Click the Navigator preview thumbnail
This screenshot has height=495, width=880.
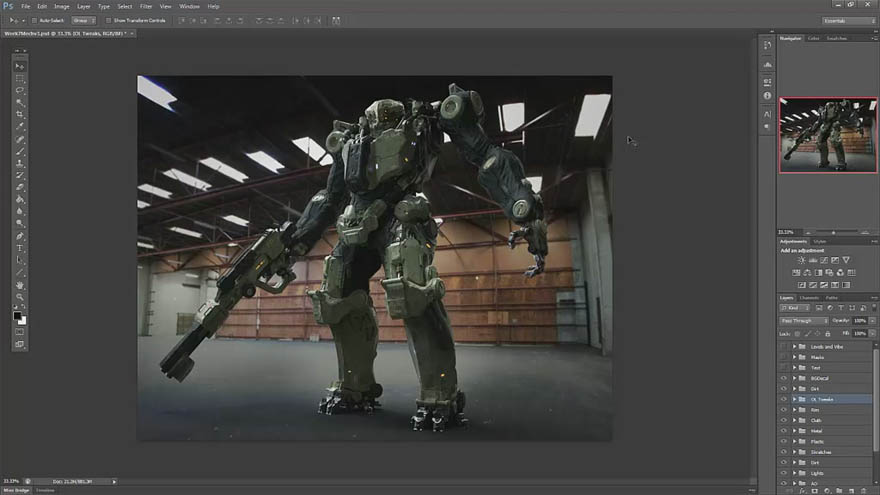(x=828, y=135)
